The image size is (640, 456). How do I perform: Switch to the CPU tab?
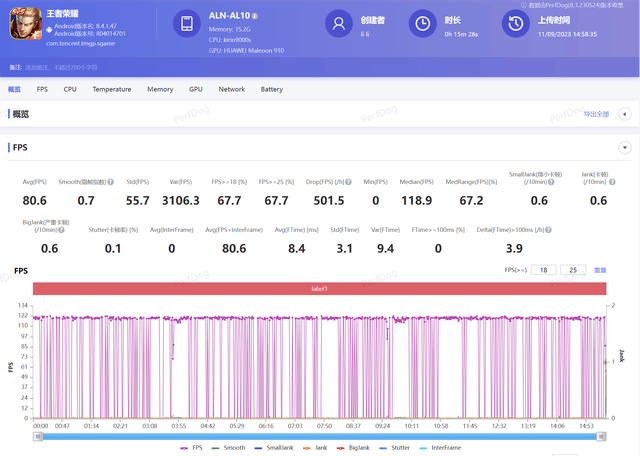coord(70,89)
